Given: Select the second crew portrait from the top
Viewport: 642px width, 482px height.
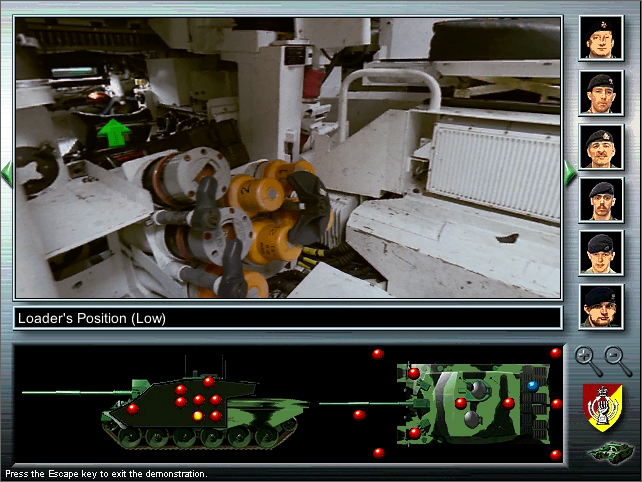Looking at the screenshot, I should (x=602, y=92).
